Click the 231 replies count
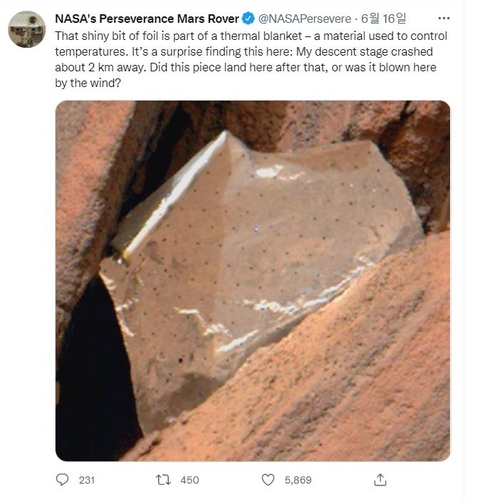 tap(87, 480)
